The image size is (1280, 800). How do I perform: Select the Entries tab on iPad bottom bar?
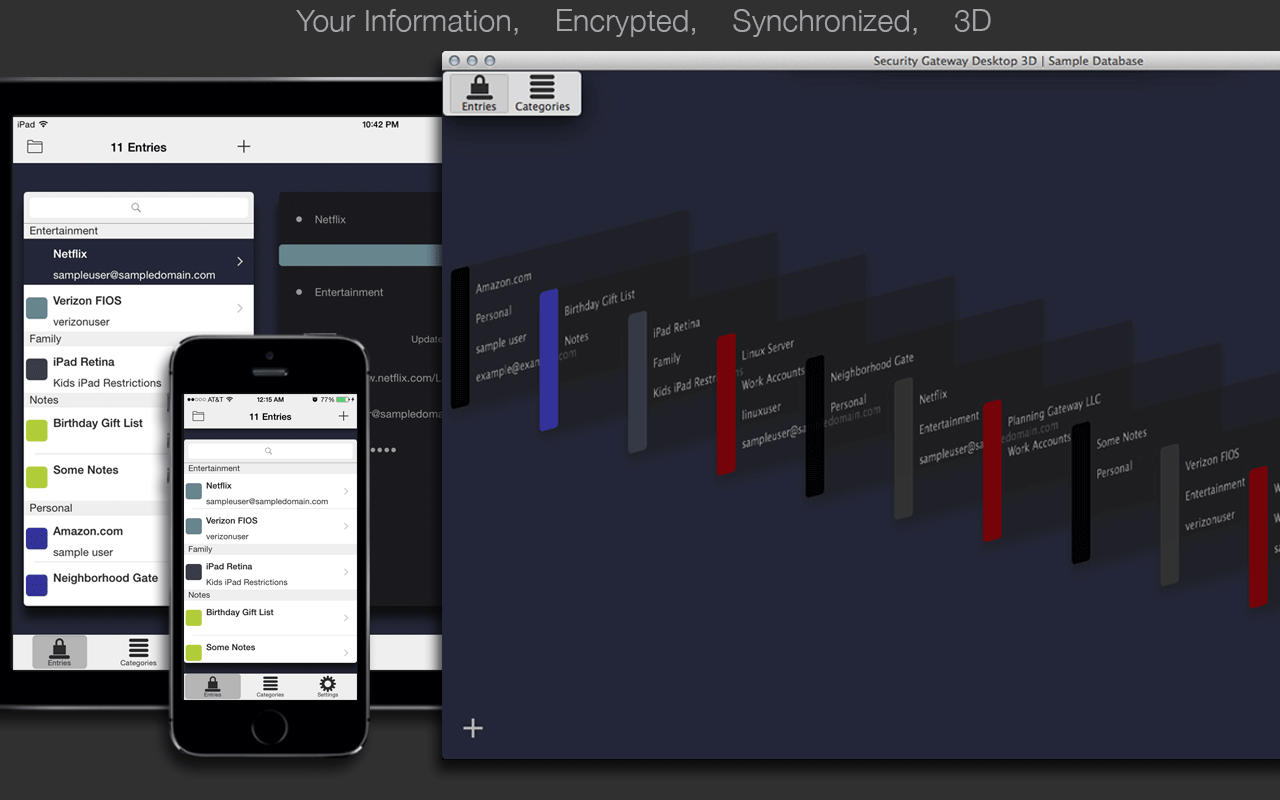pos(59,652)
